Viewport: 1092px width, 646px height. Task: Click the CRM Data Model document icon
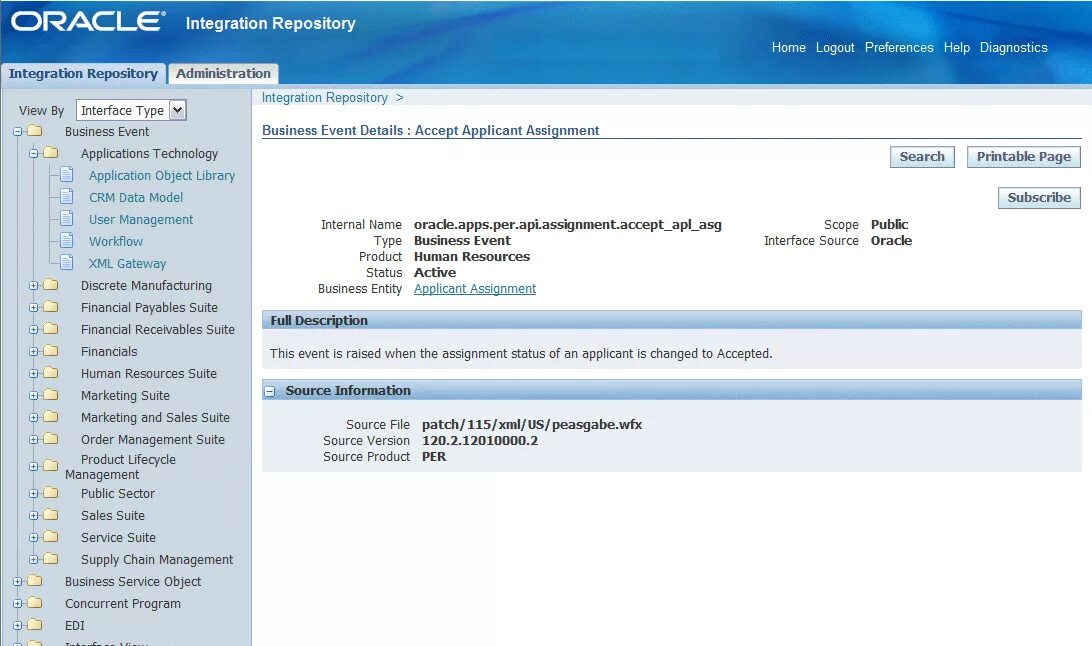coord(67,196)
